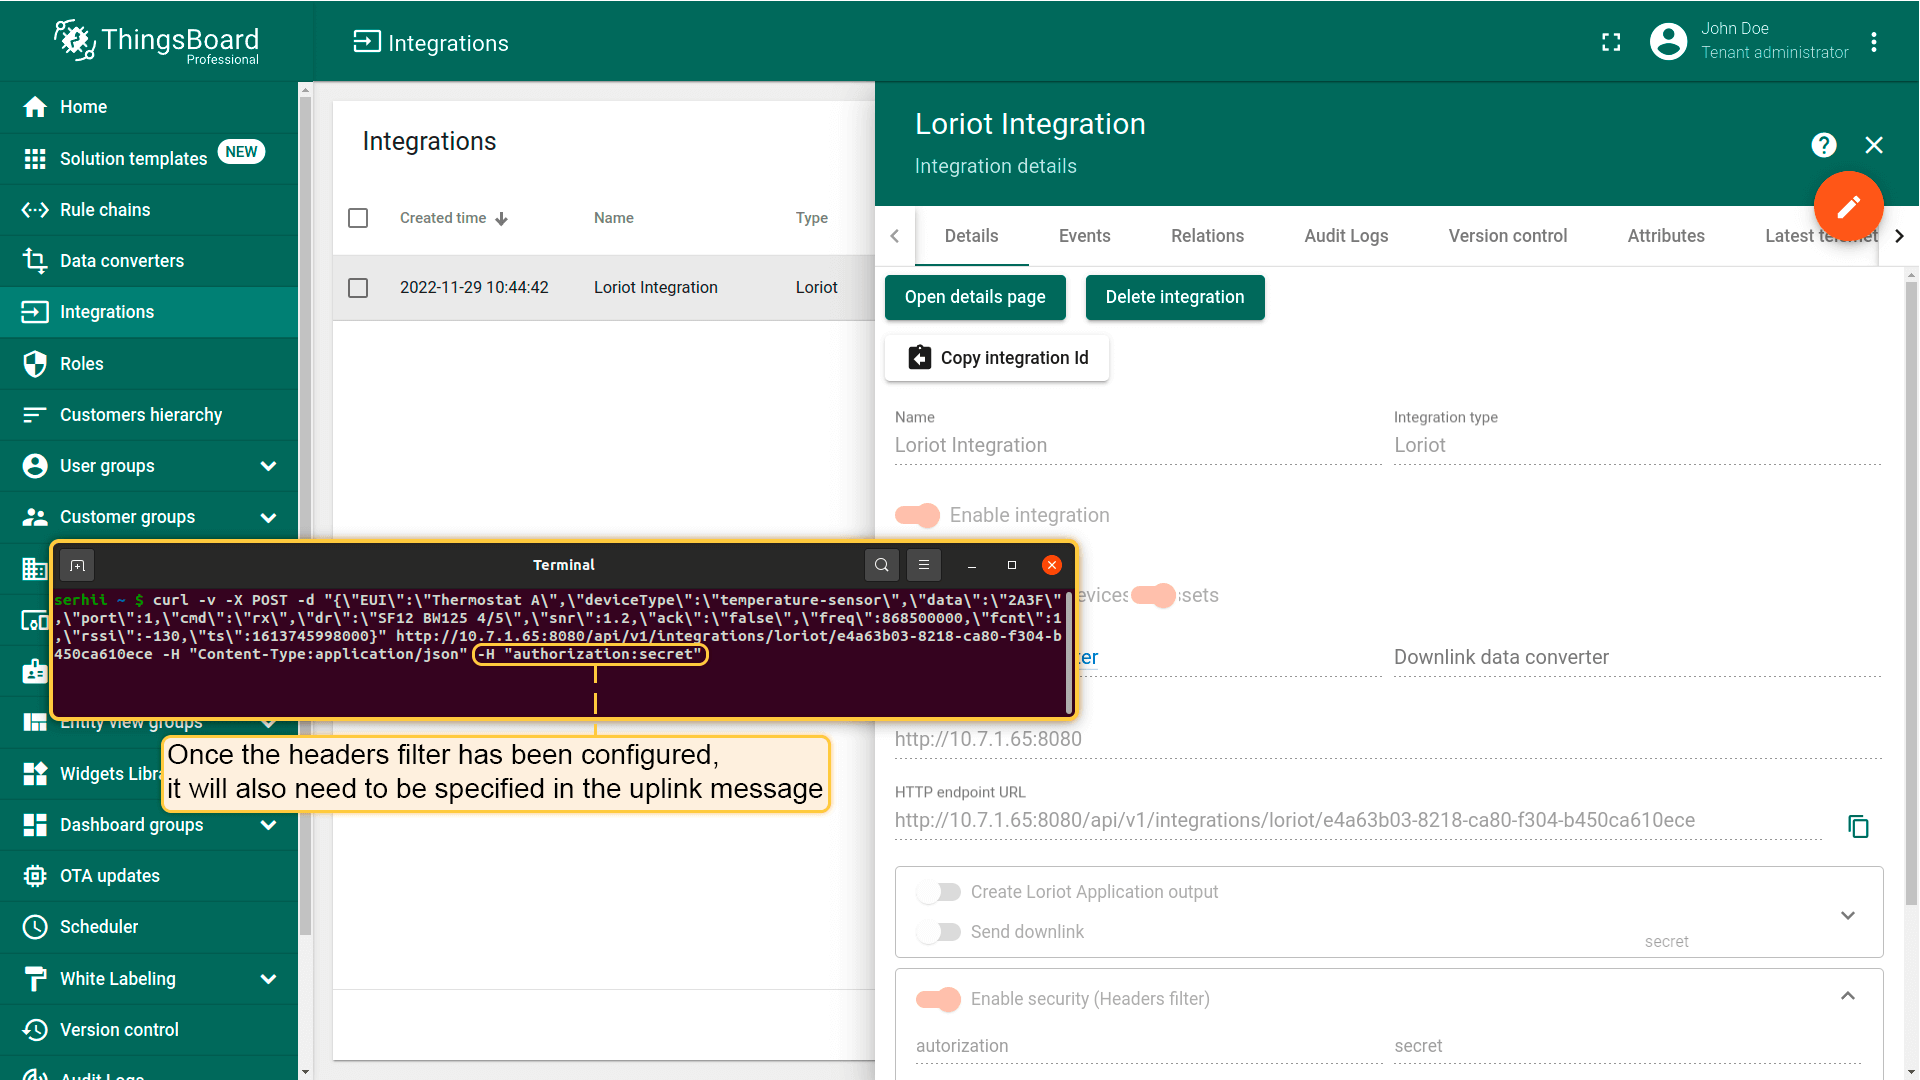Expand the Create Loriot Application output section

[1847, 915]
